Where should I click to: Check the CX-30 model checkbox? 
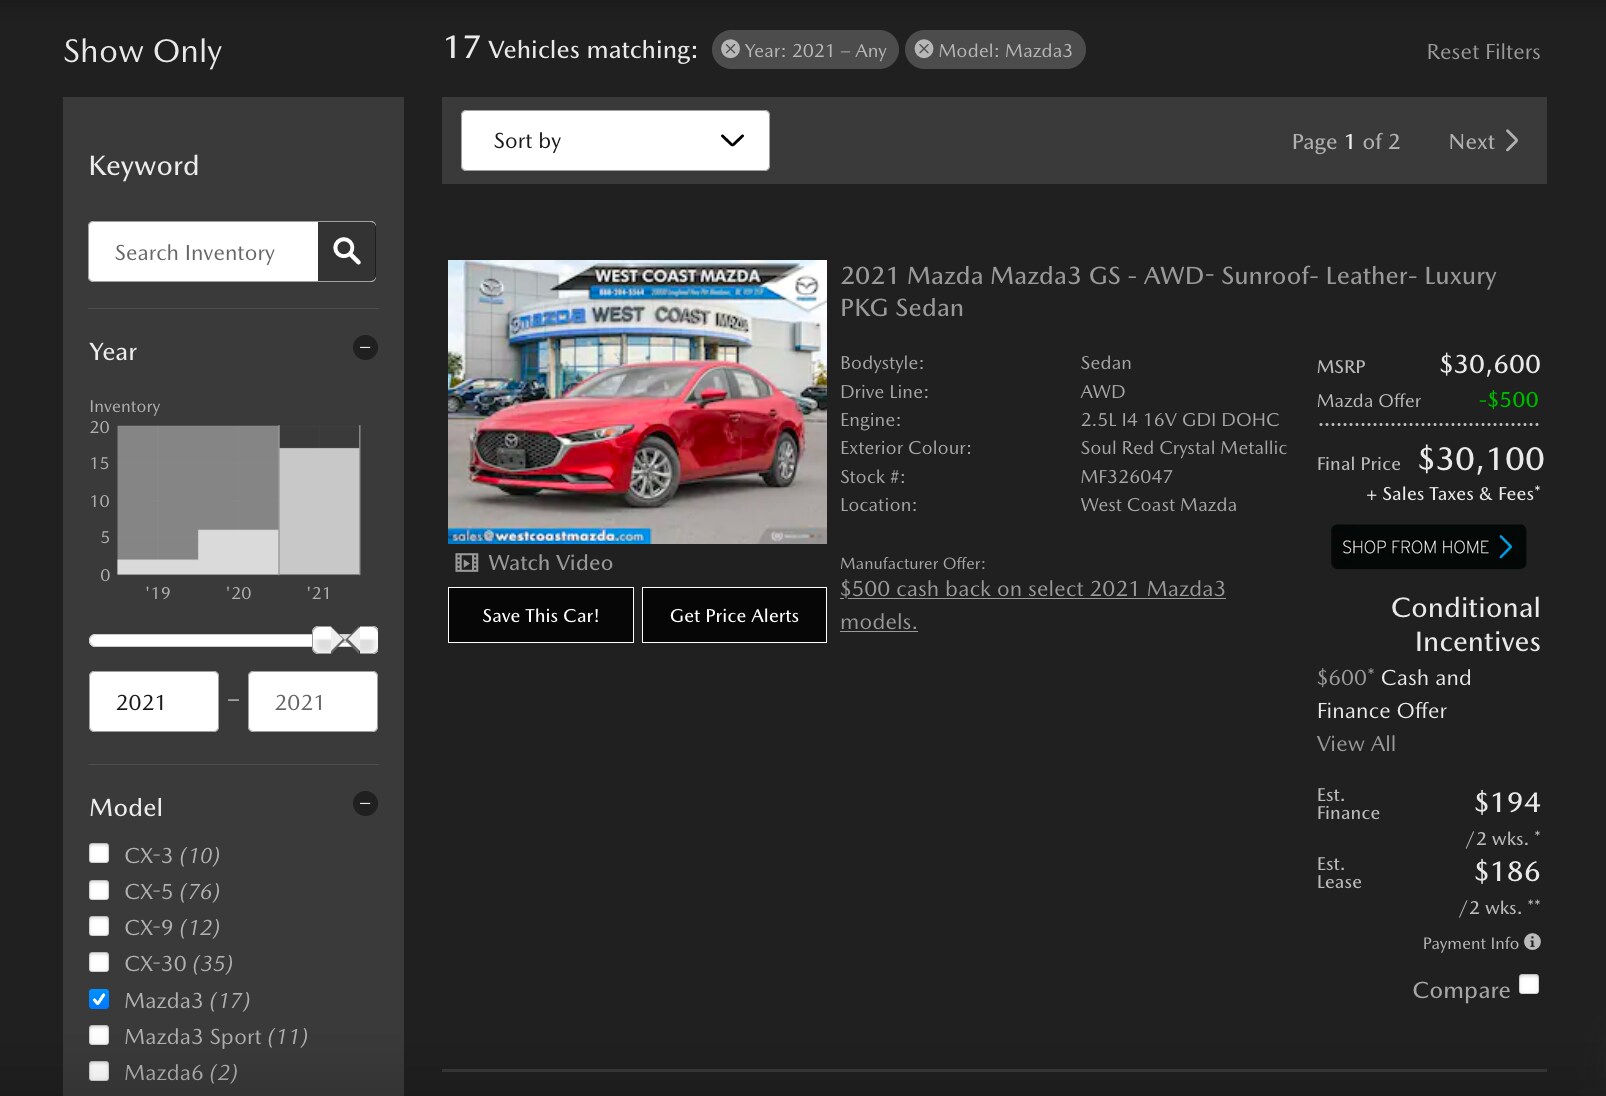(x=99, y=961)
